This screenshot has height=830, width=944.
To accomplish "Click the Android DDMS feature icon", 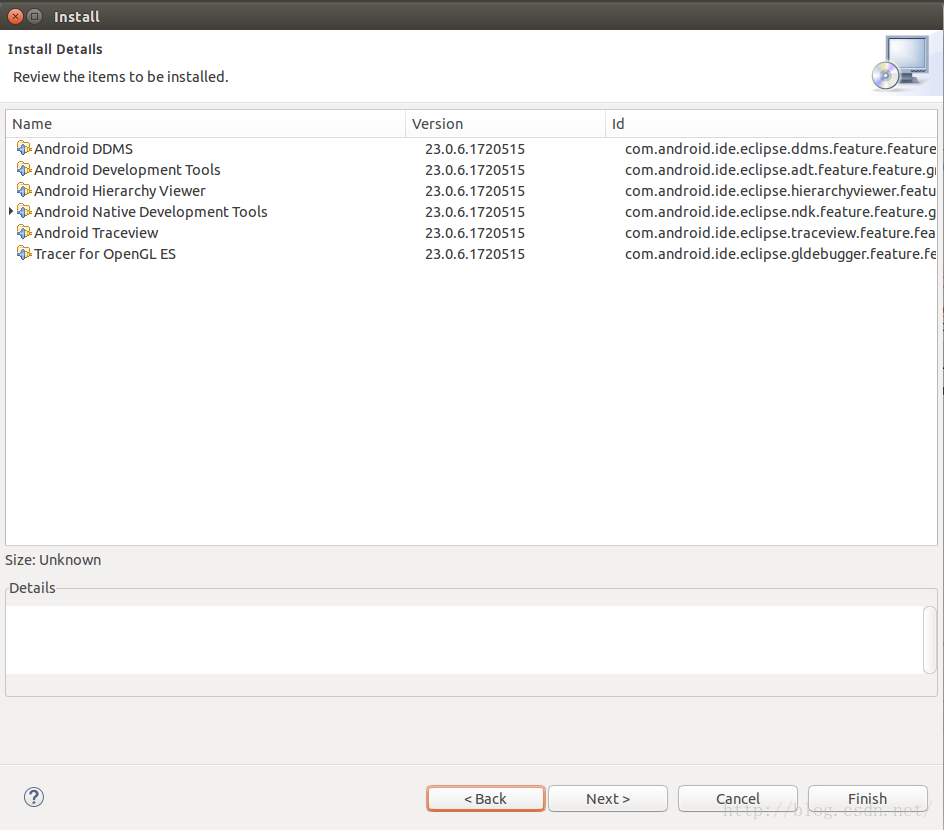I will tap(24, 148).
